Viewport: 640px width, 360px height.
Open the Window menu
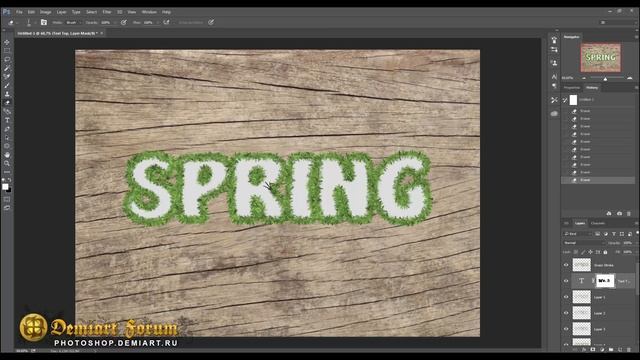click(149, 12)
